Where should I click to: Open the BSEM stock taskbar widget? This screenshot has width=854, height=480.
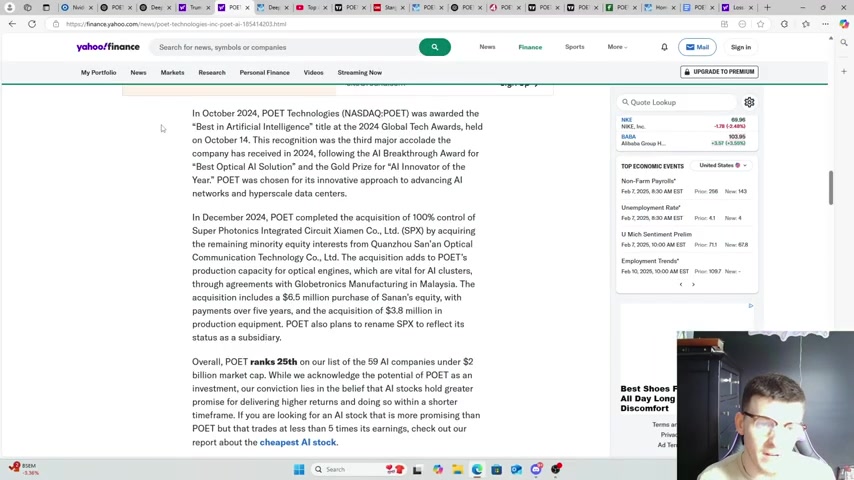click(23, 469)
